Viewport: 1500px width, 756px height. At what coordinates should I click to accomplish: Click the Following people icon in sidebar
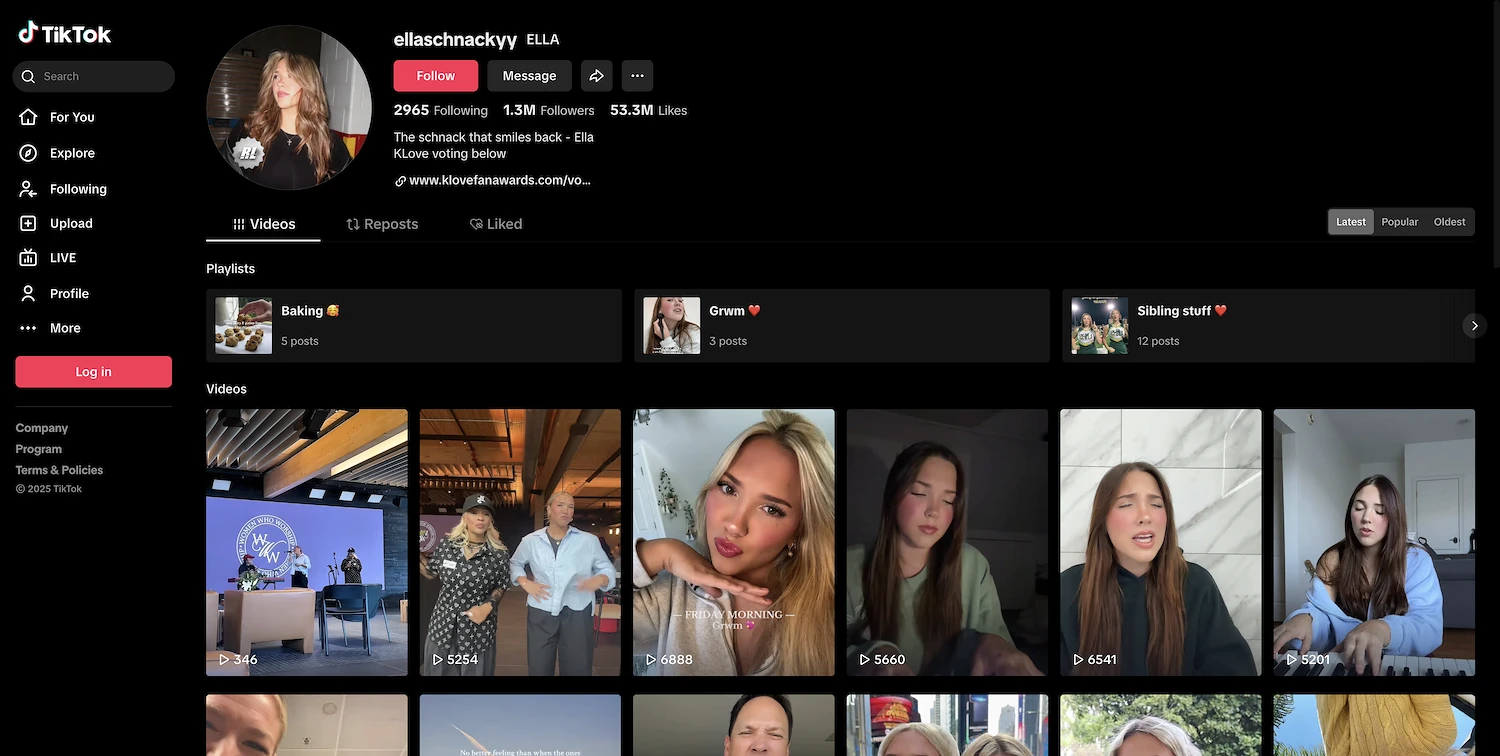coord(29,189)
